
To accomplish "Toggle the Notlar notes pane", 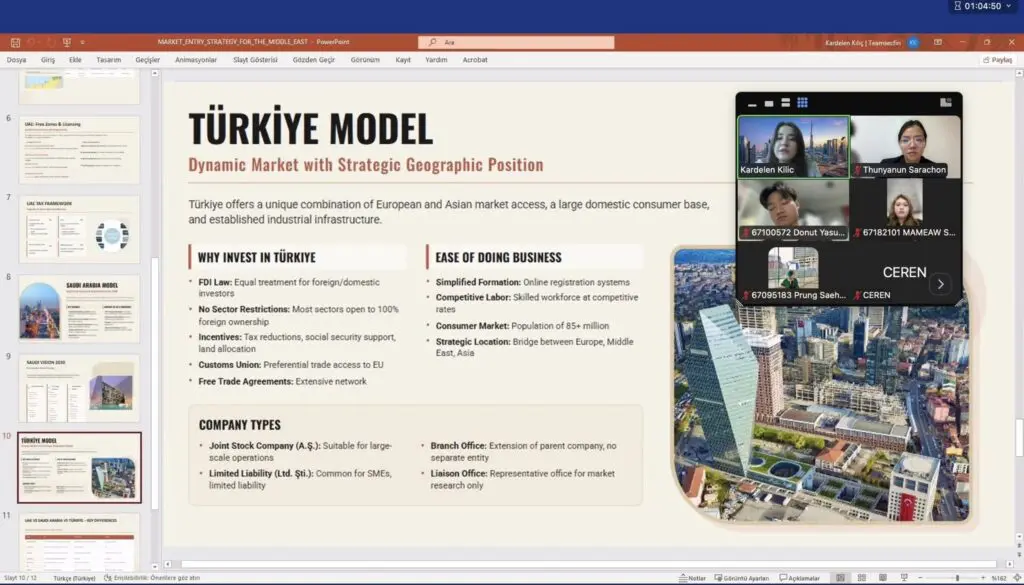I will (692, 578).
